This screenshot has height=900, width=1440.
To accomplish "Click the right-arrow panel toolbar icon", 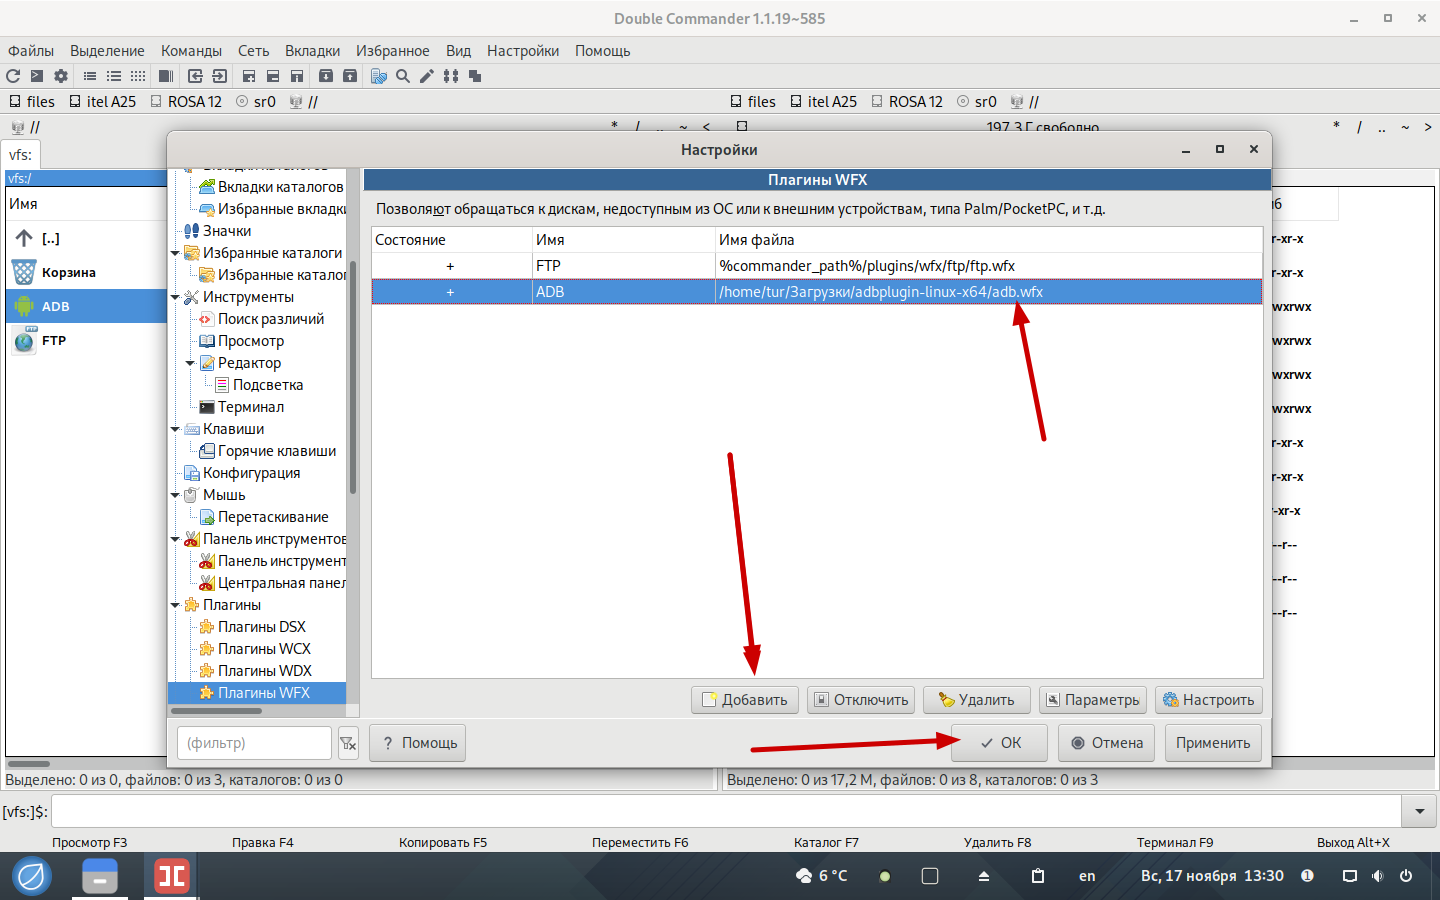I will click(x=219, y=76).
